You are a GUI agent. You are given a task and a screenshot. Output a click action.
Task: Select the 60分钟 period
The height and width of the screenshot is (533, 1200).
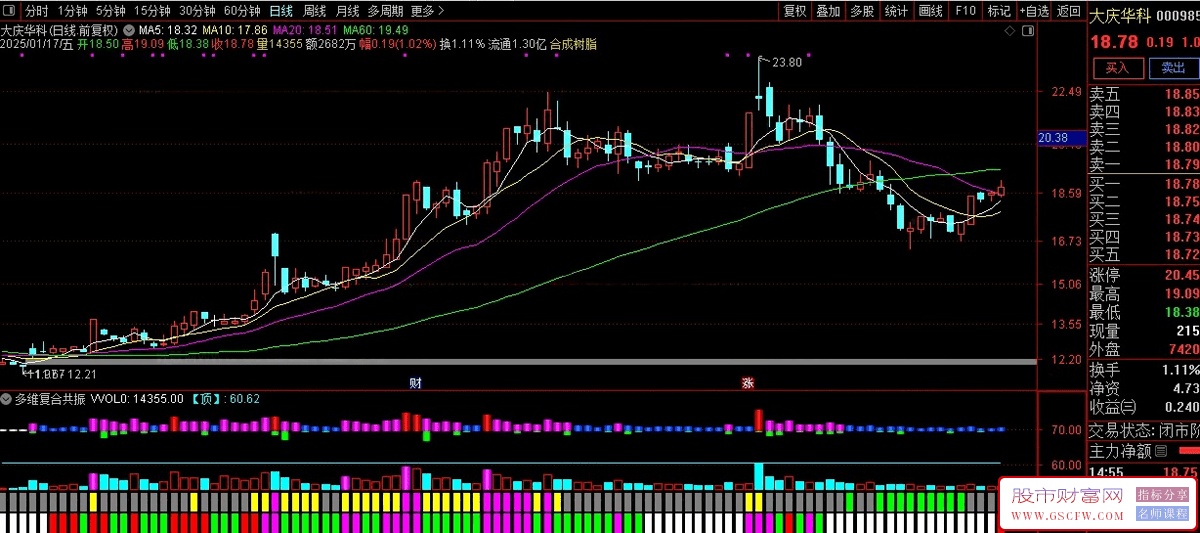coord(242,11)
